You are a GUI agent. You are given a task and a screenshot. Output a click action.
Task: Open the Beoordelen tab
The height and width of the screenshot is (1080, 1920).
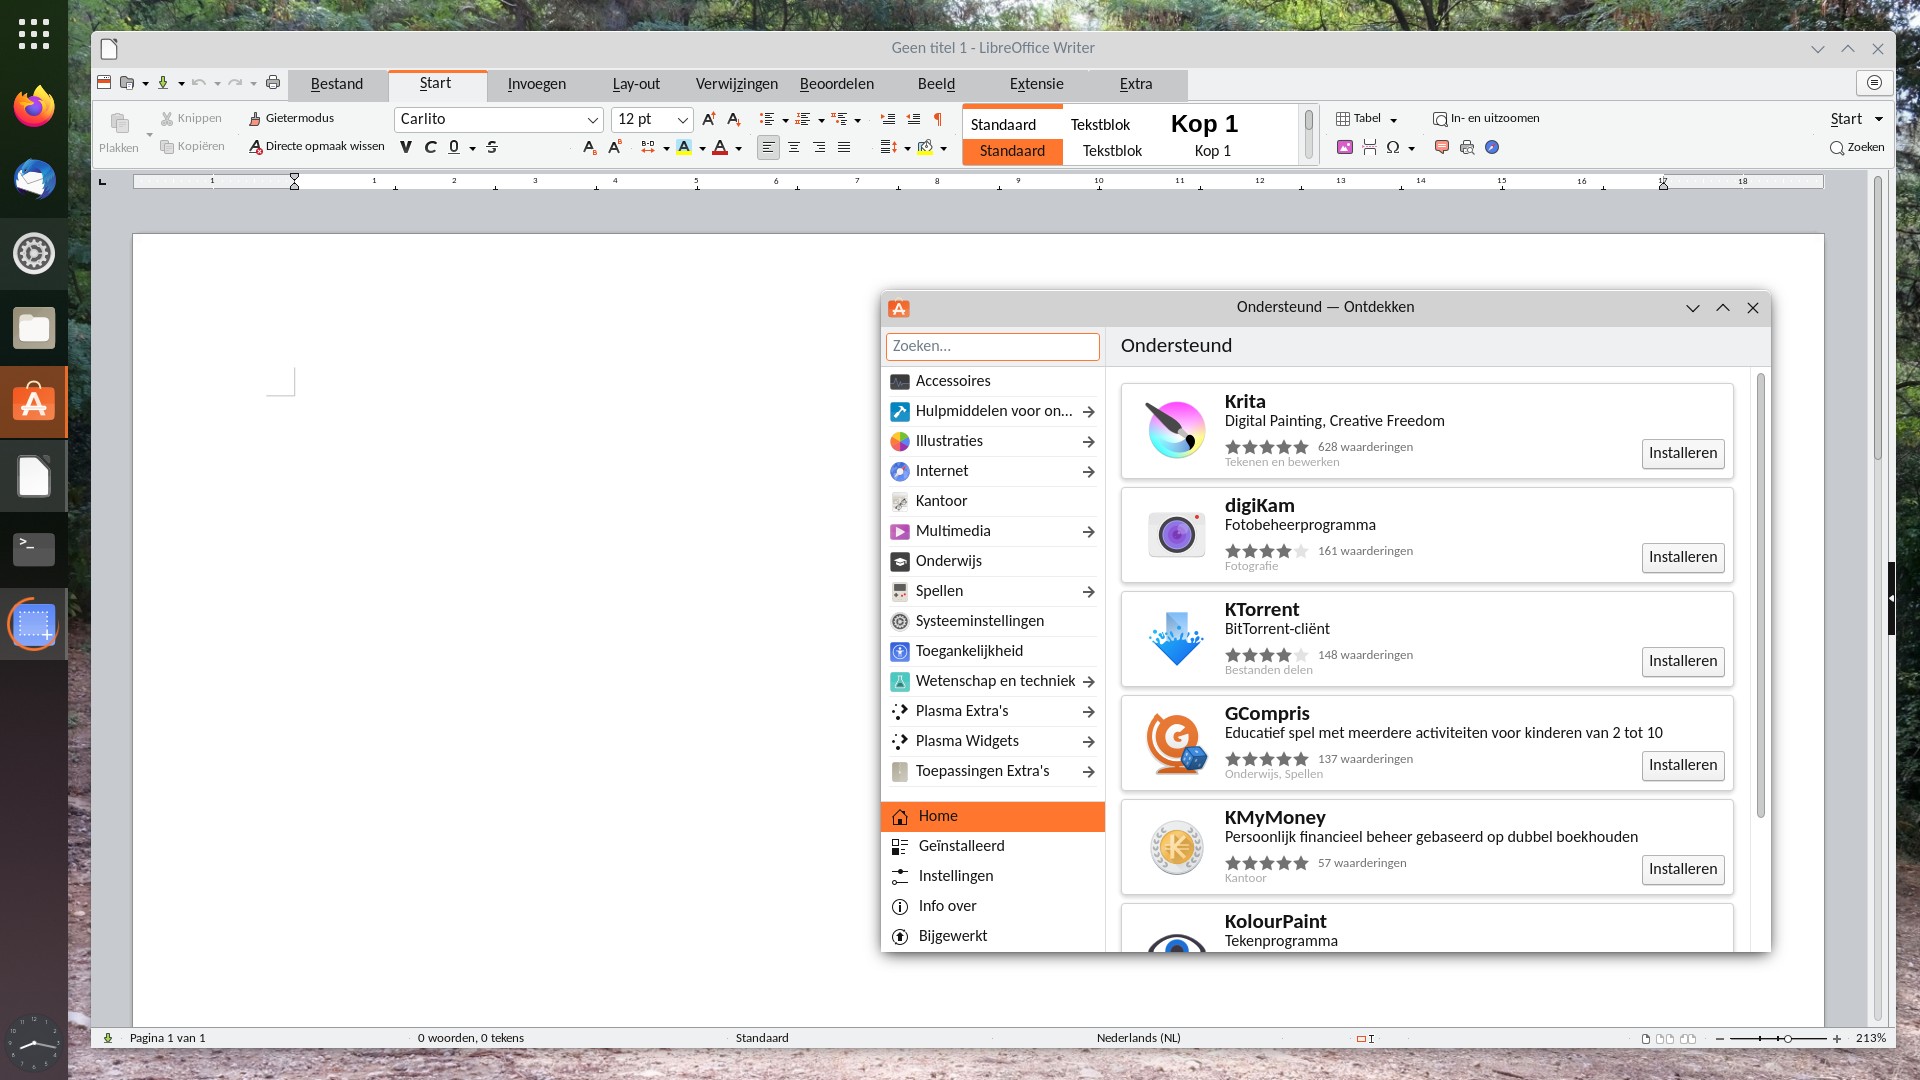coord(837,84)
